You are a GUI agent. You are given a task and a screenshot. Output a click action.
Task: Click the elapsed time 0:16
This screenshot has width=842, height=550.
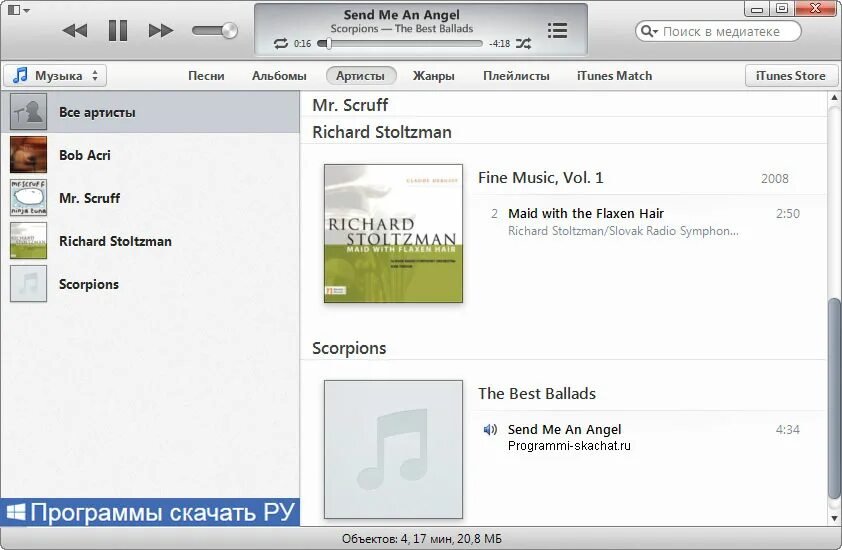302,44
